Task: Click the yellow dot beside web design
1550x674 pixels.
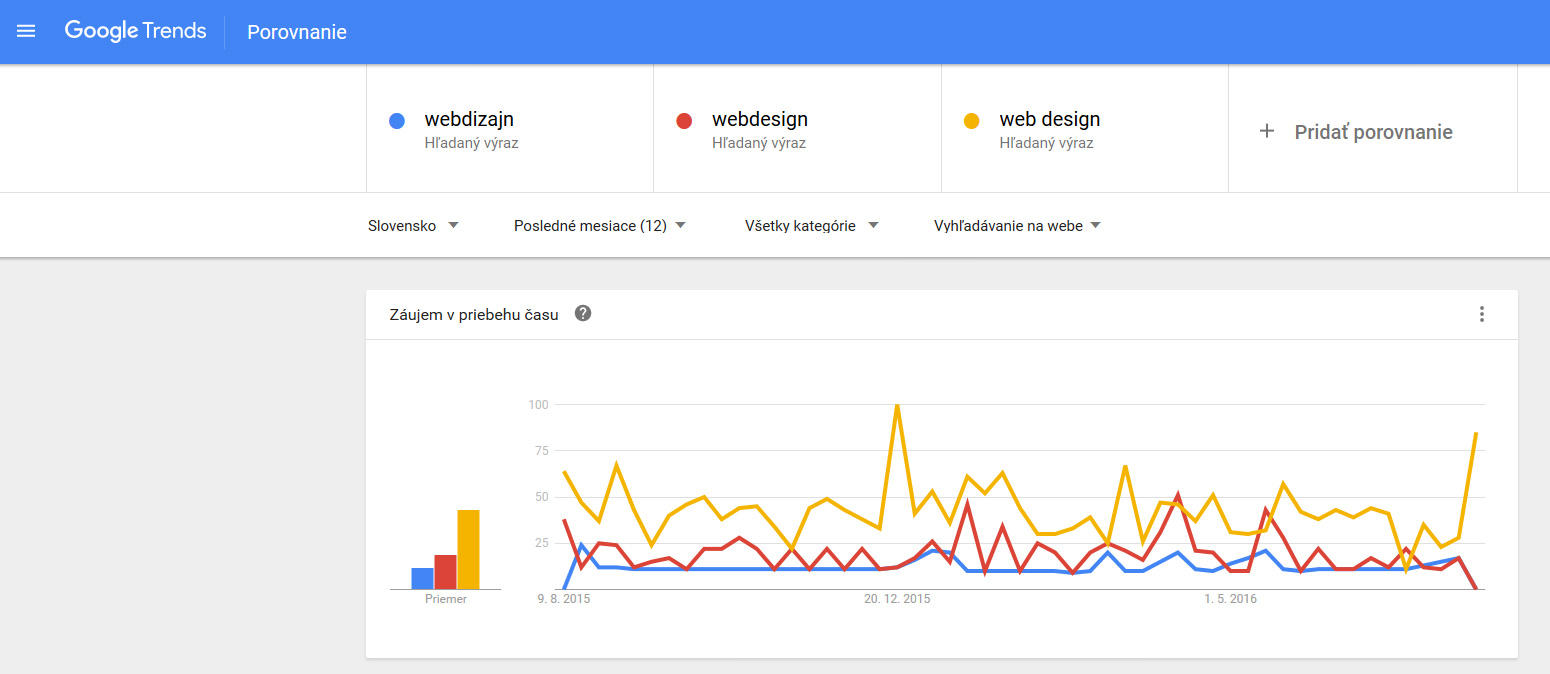Action: [971, 121]
